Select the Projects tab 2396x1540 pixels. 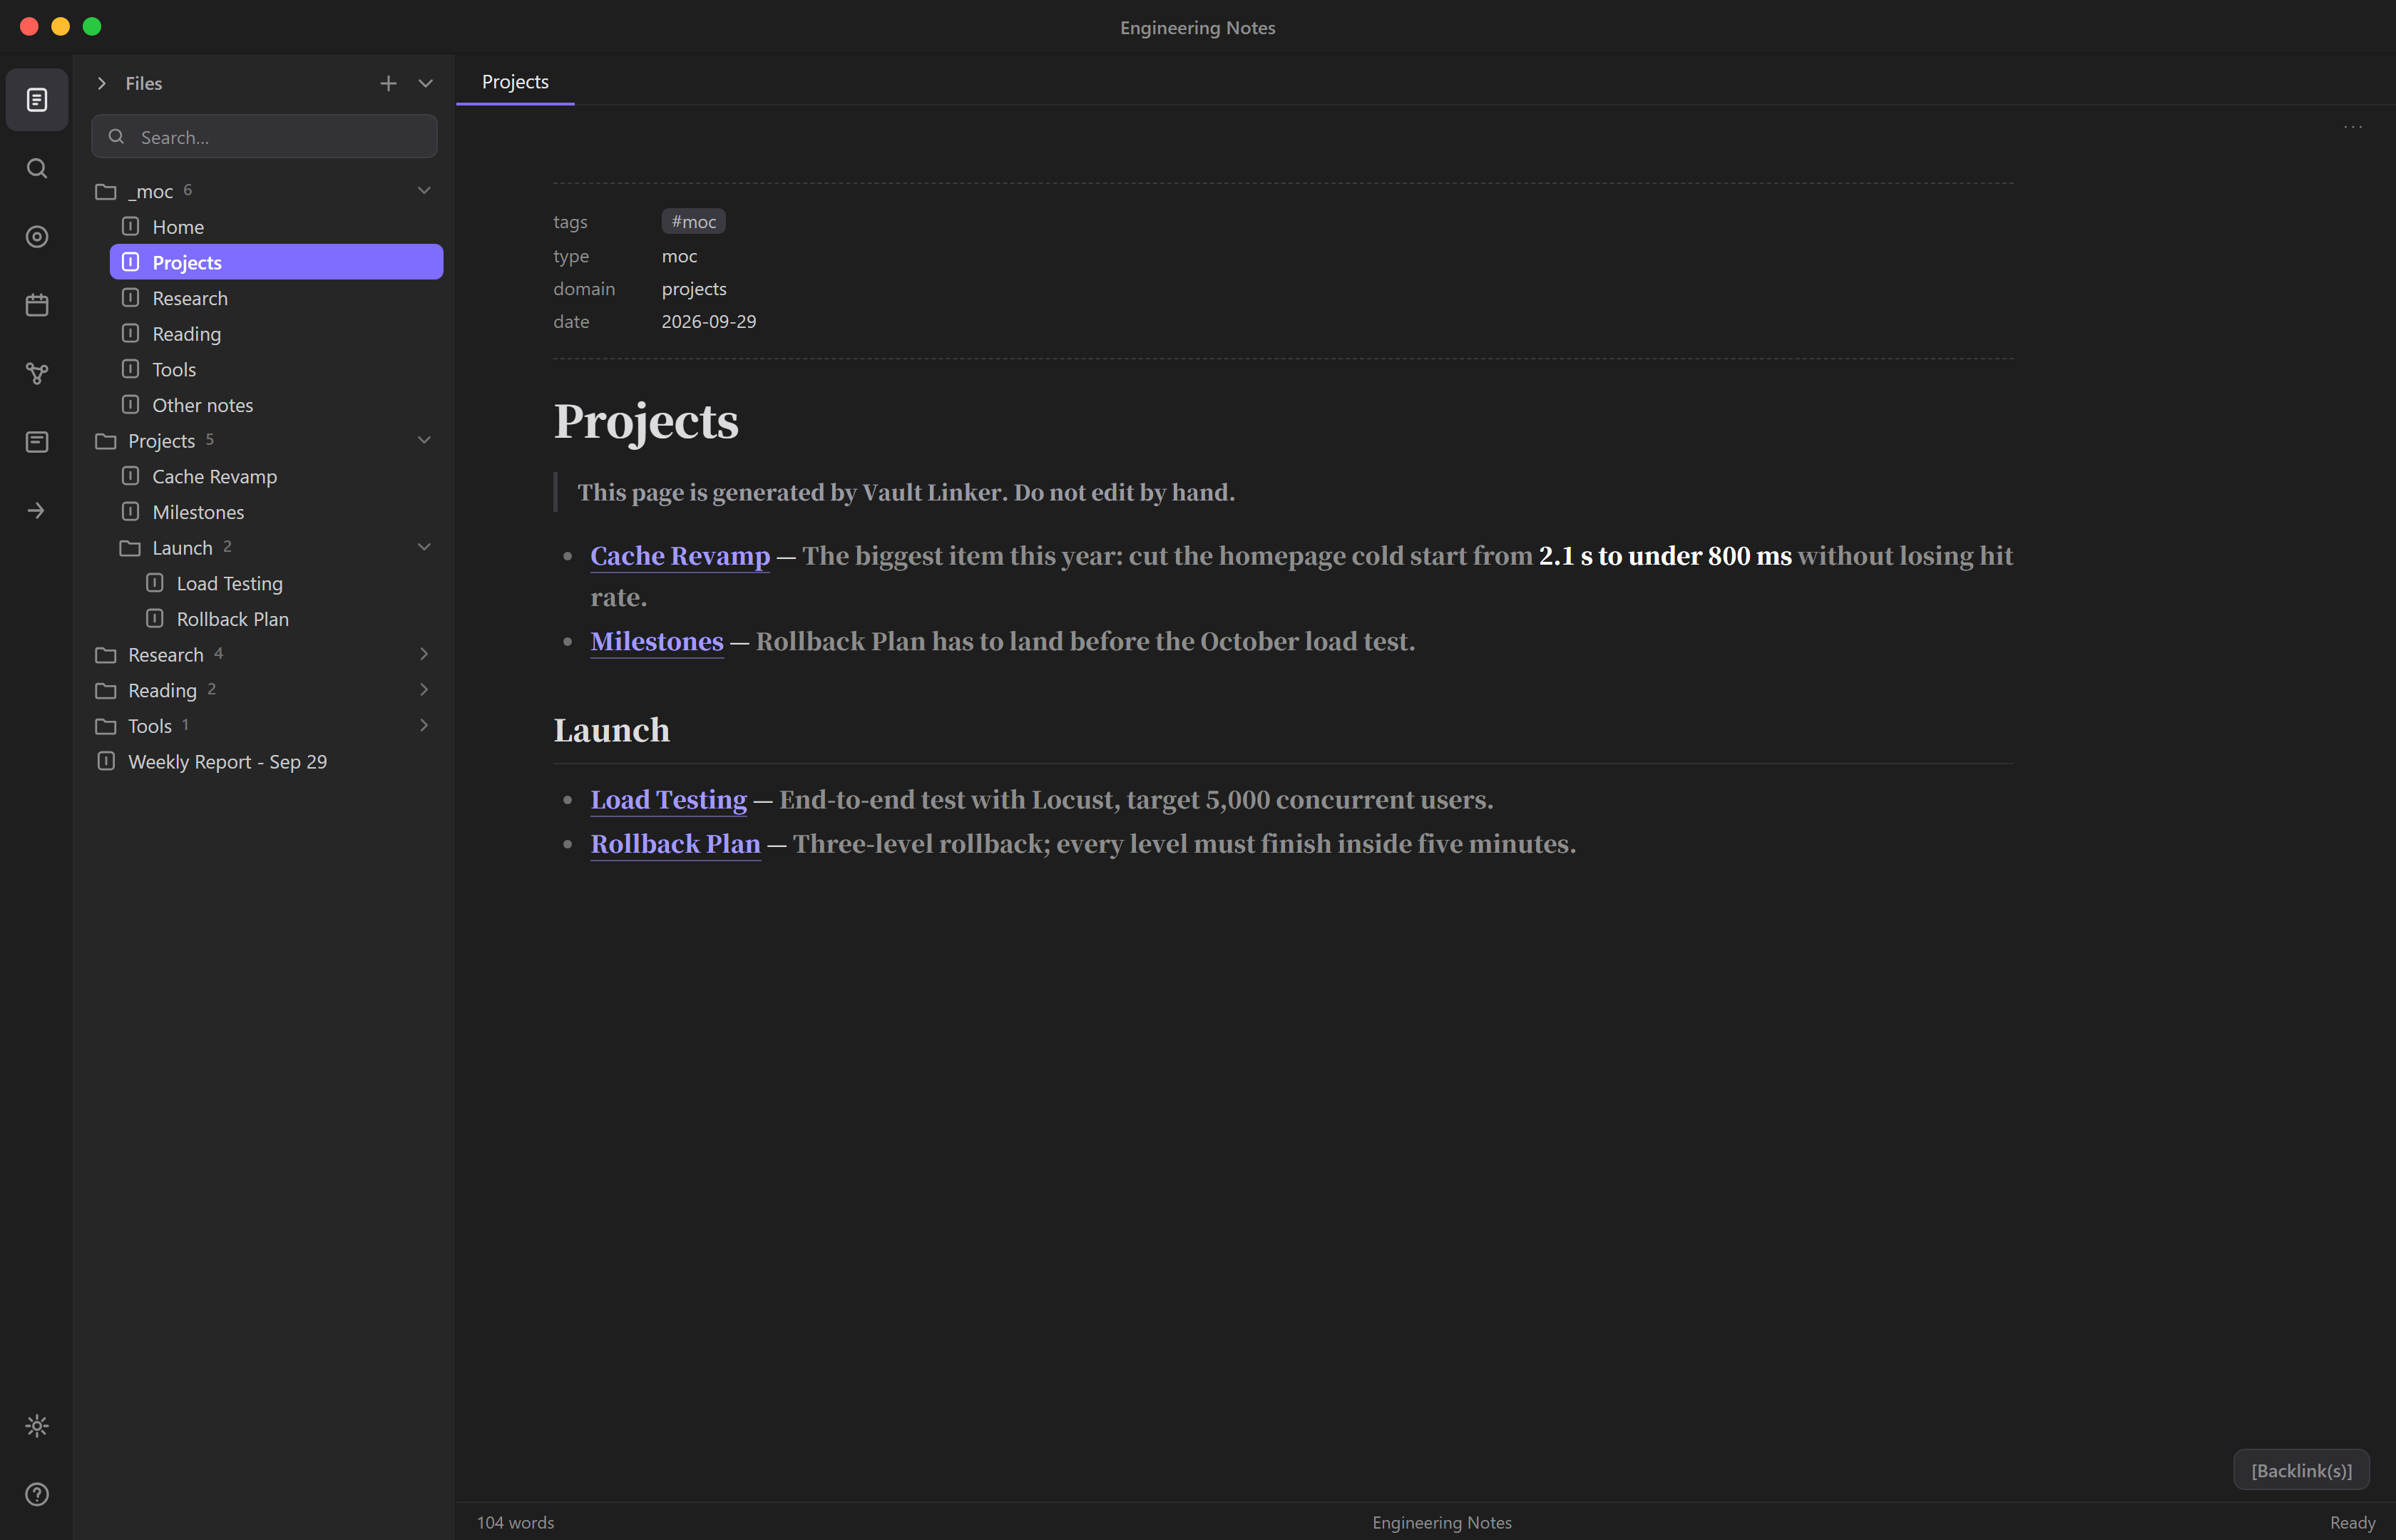point(515,82)
